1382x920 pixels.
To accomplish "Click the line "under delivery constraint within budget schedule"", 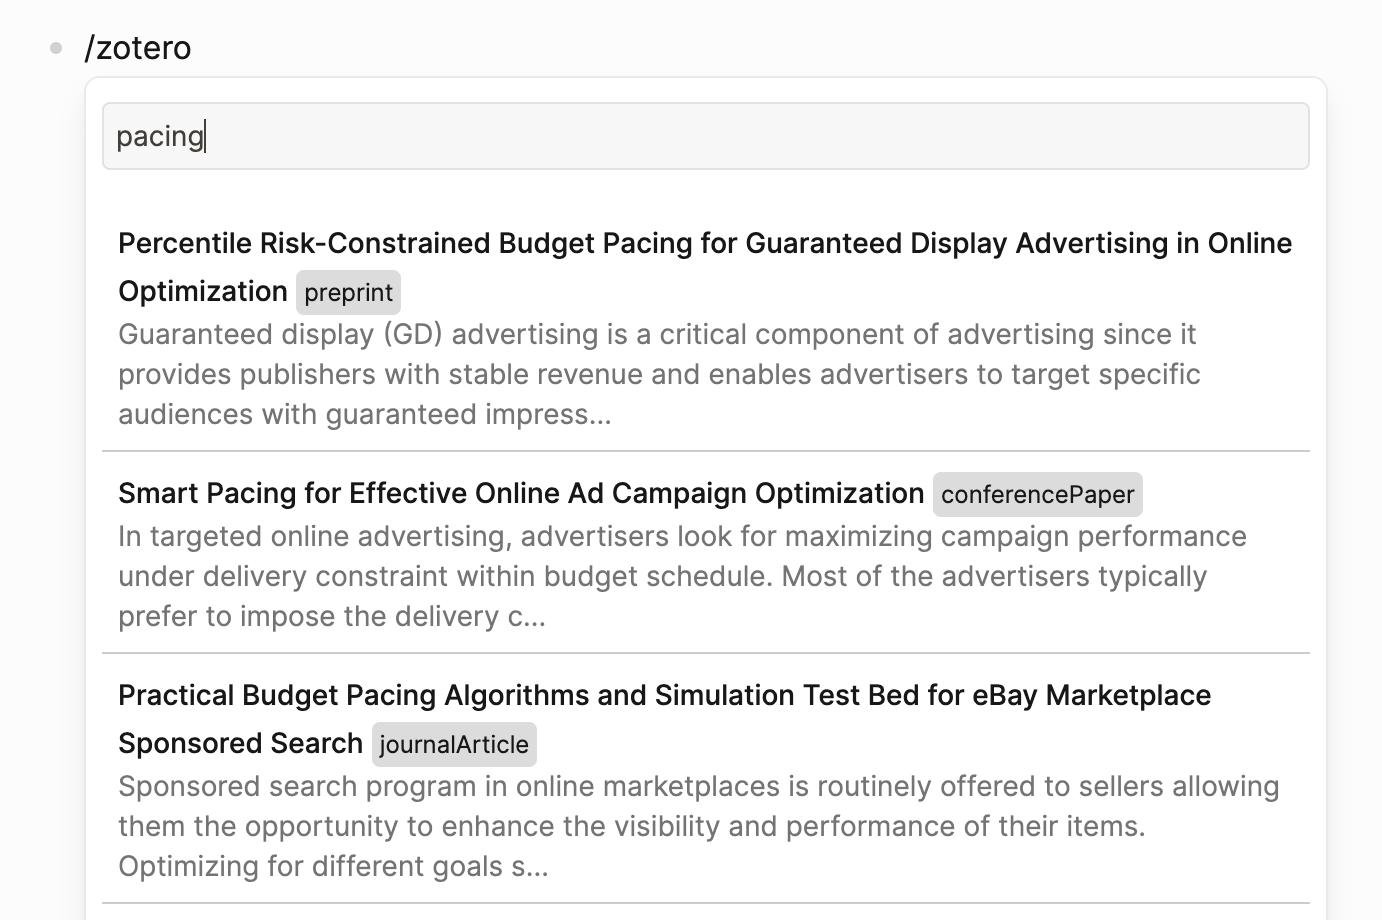I will [x=661, y=576].
